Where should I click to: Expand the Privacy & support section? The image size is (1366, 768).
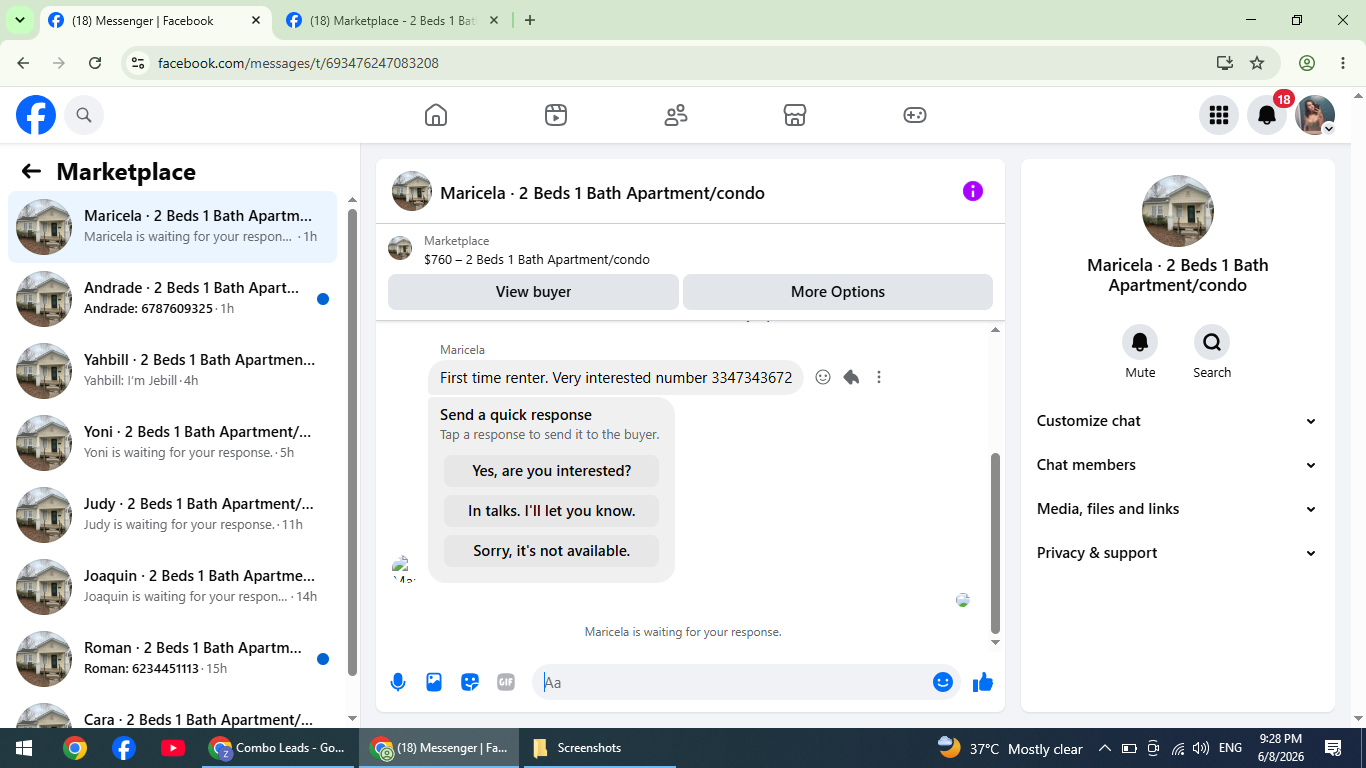(1177, 553)
